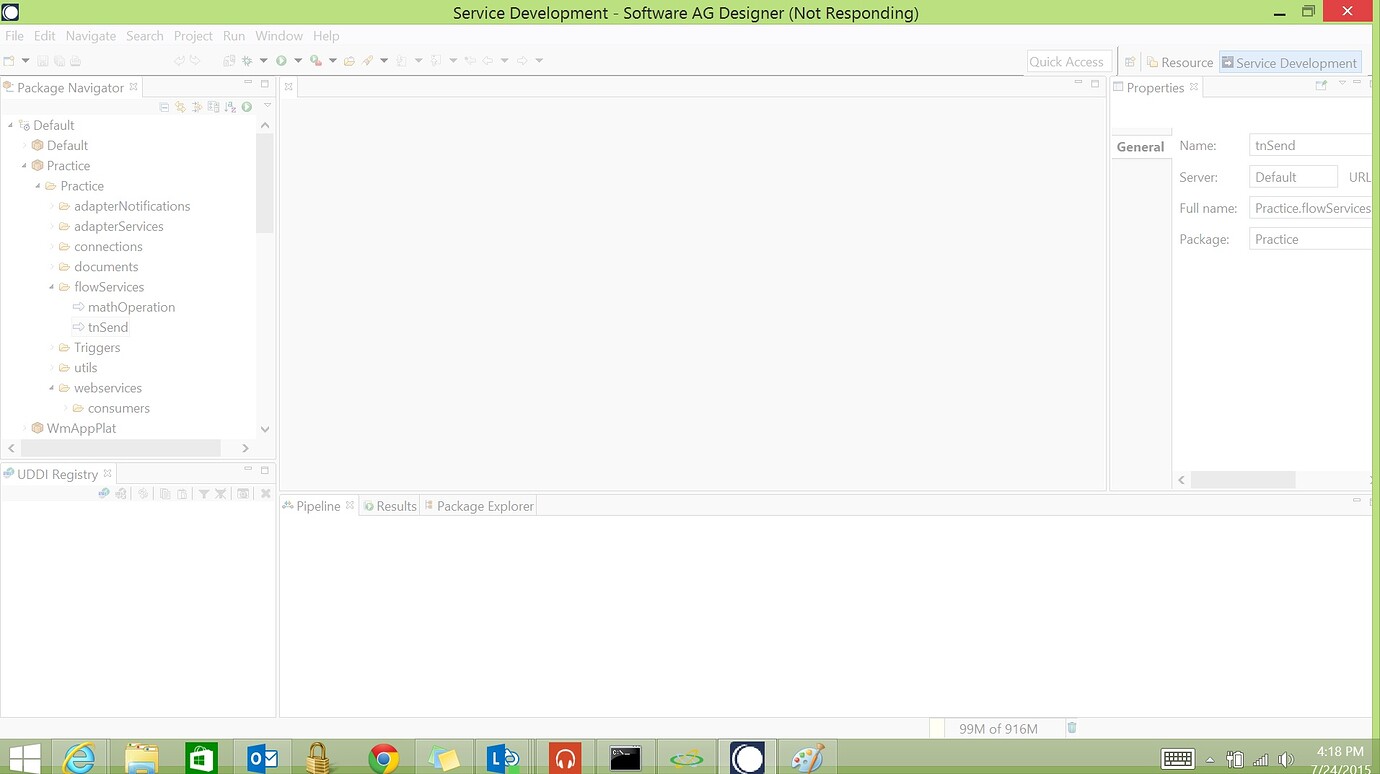
Task: Open Package Navigator view menu triangle
Action: [267, 105]
